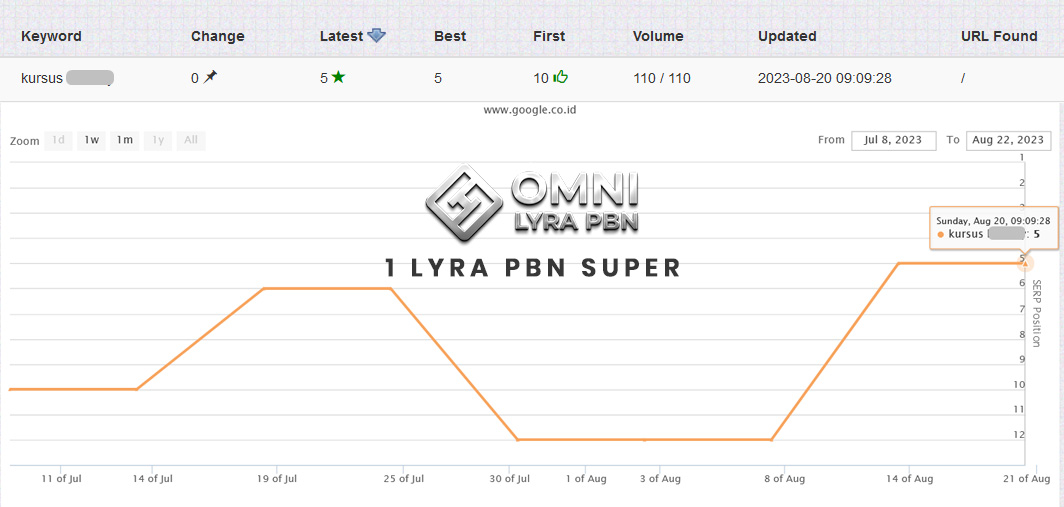Image resolution: width=1064 pixels, height=507 pixels.
Task: Click the highlighted Aug 20 data point
Action: [x=1025, y=263]
